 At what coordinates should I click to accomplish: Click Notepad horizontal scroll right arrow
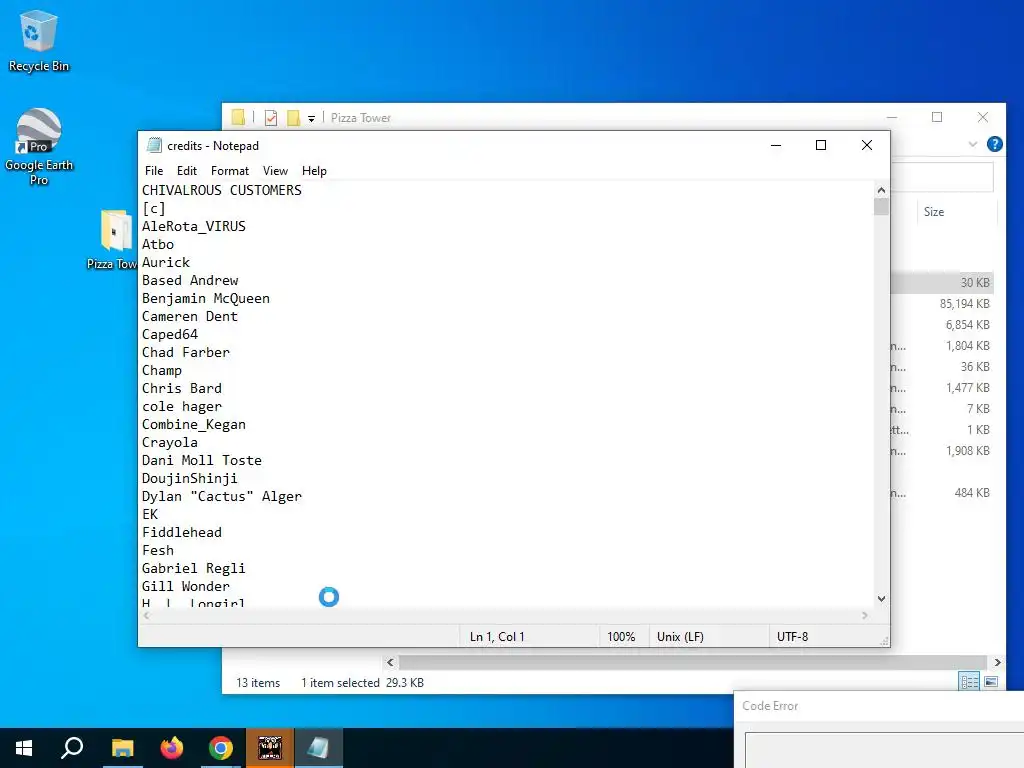865,615
